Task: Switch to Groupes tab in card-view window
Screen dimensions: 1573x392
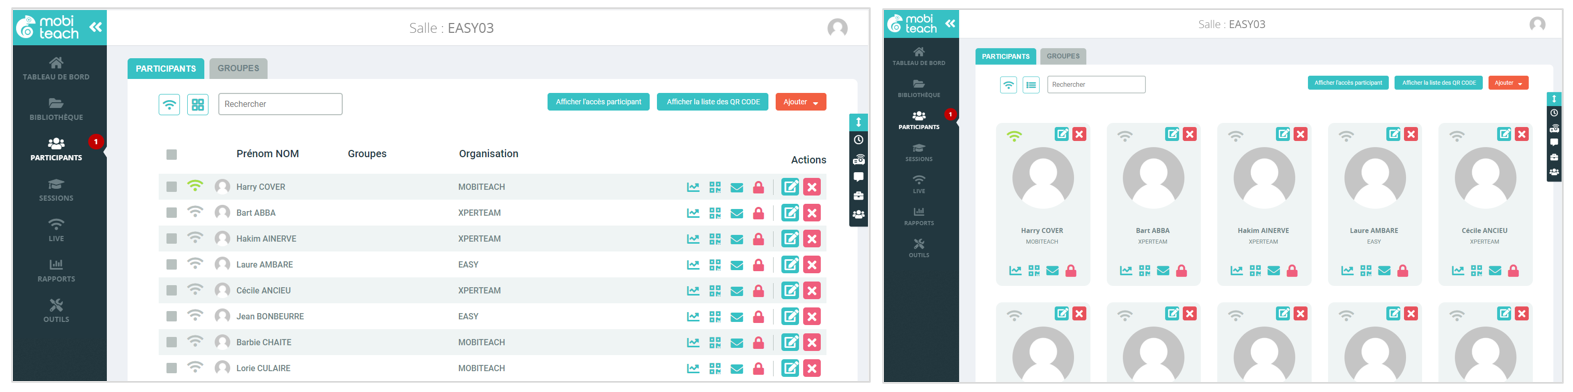Action: pos(1063,56)
